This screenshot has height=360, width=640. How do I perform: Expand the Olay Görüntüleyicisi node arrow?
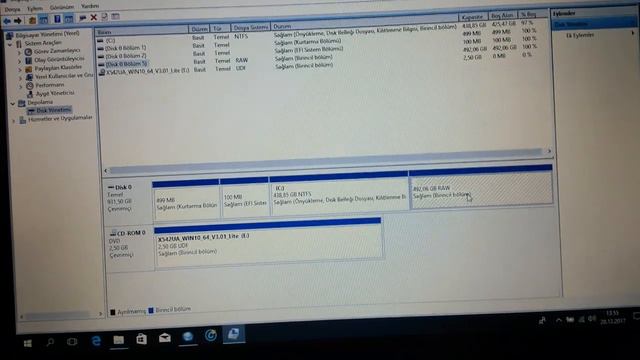coord(20,61)
